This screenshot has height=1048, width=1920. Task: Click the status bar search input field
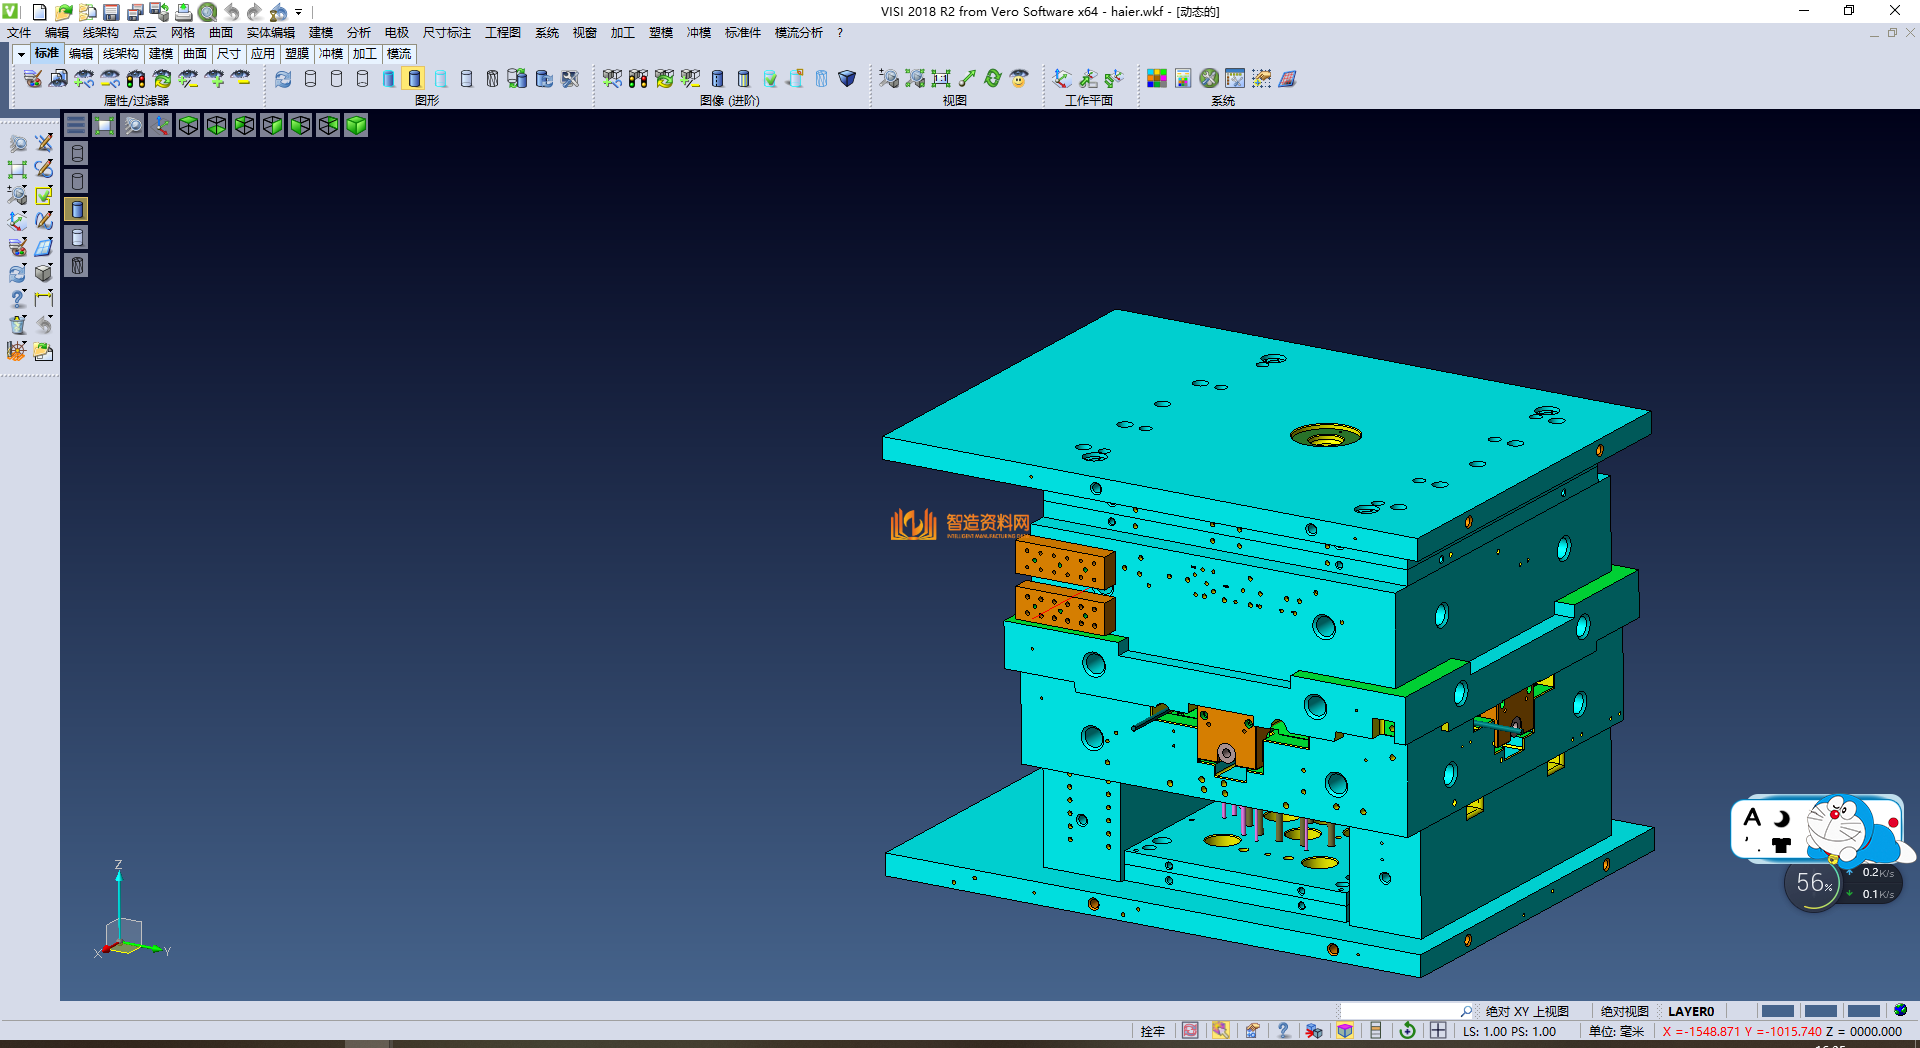[1400, 1011]
